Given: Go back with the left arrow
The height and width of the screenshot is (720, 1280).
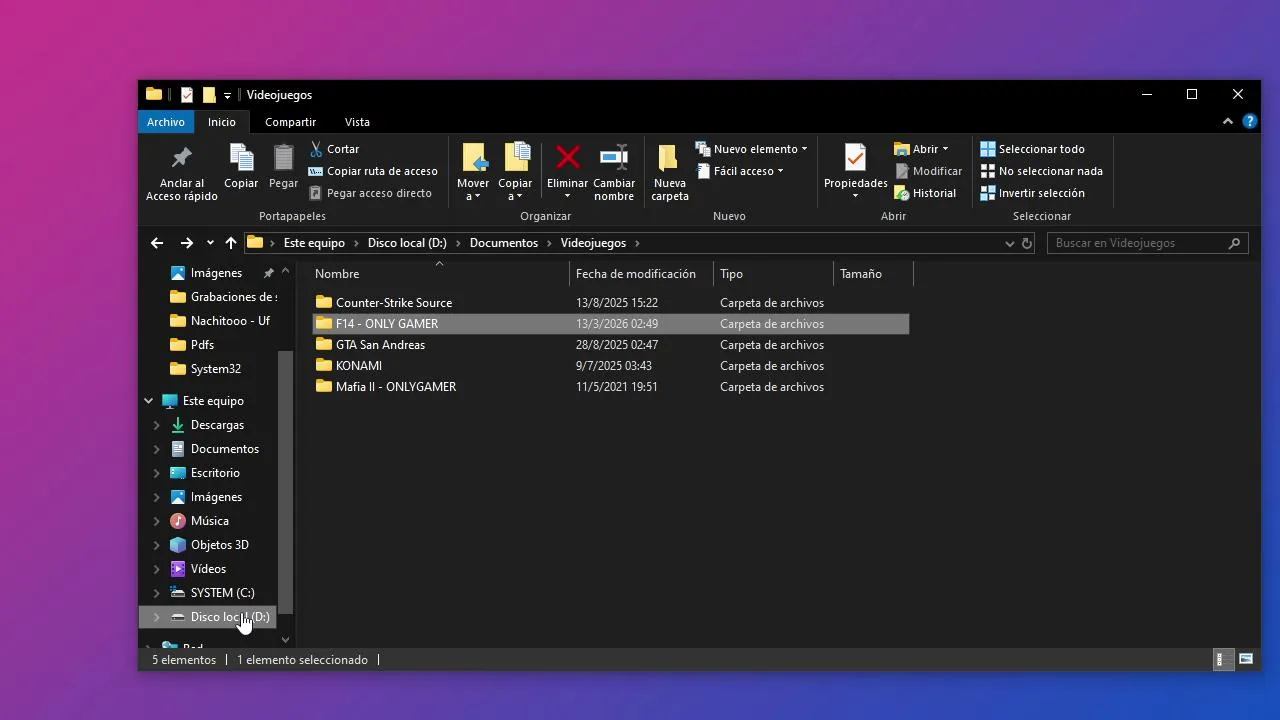Looking at the screenshot, I should point(157,243).
